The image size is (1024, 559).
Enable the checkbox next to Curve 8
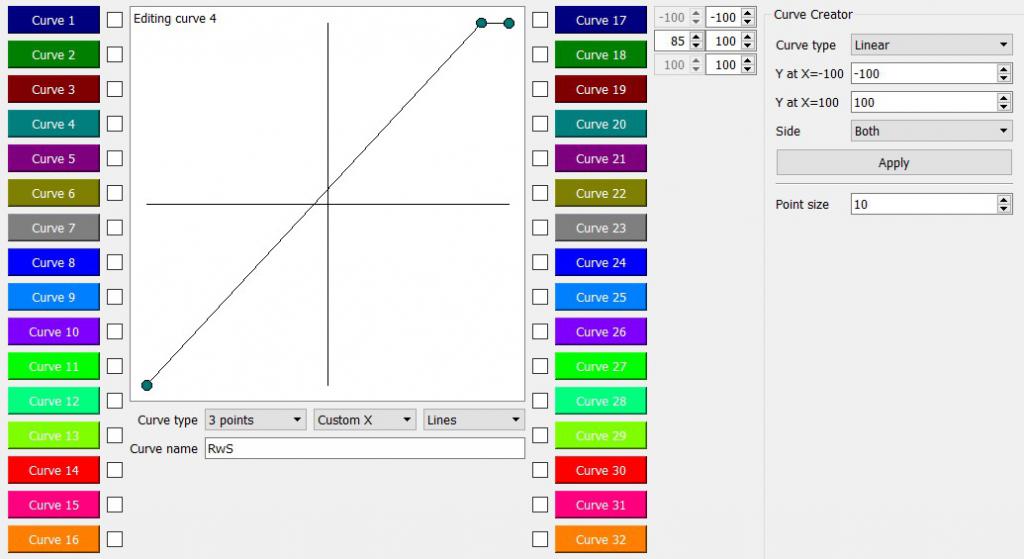pos(115,262)
